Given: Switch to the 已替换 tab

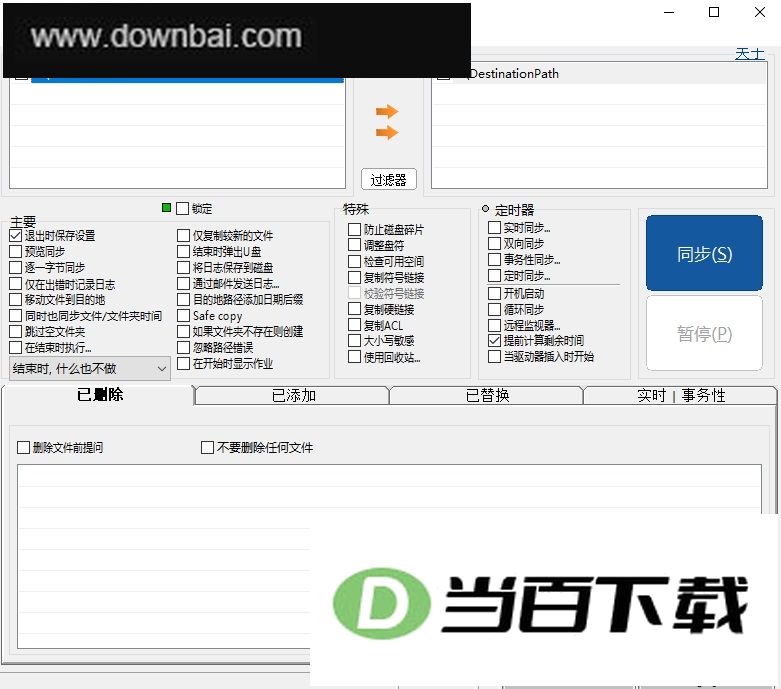Looking at the screenshot, I should click(x=487, y=396).
